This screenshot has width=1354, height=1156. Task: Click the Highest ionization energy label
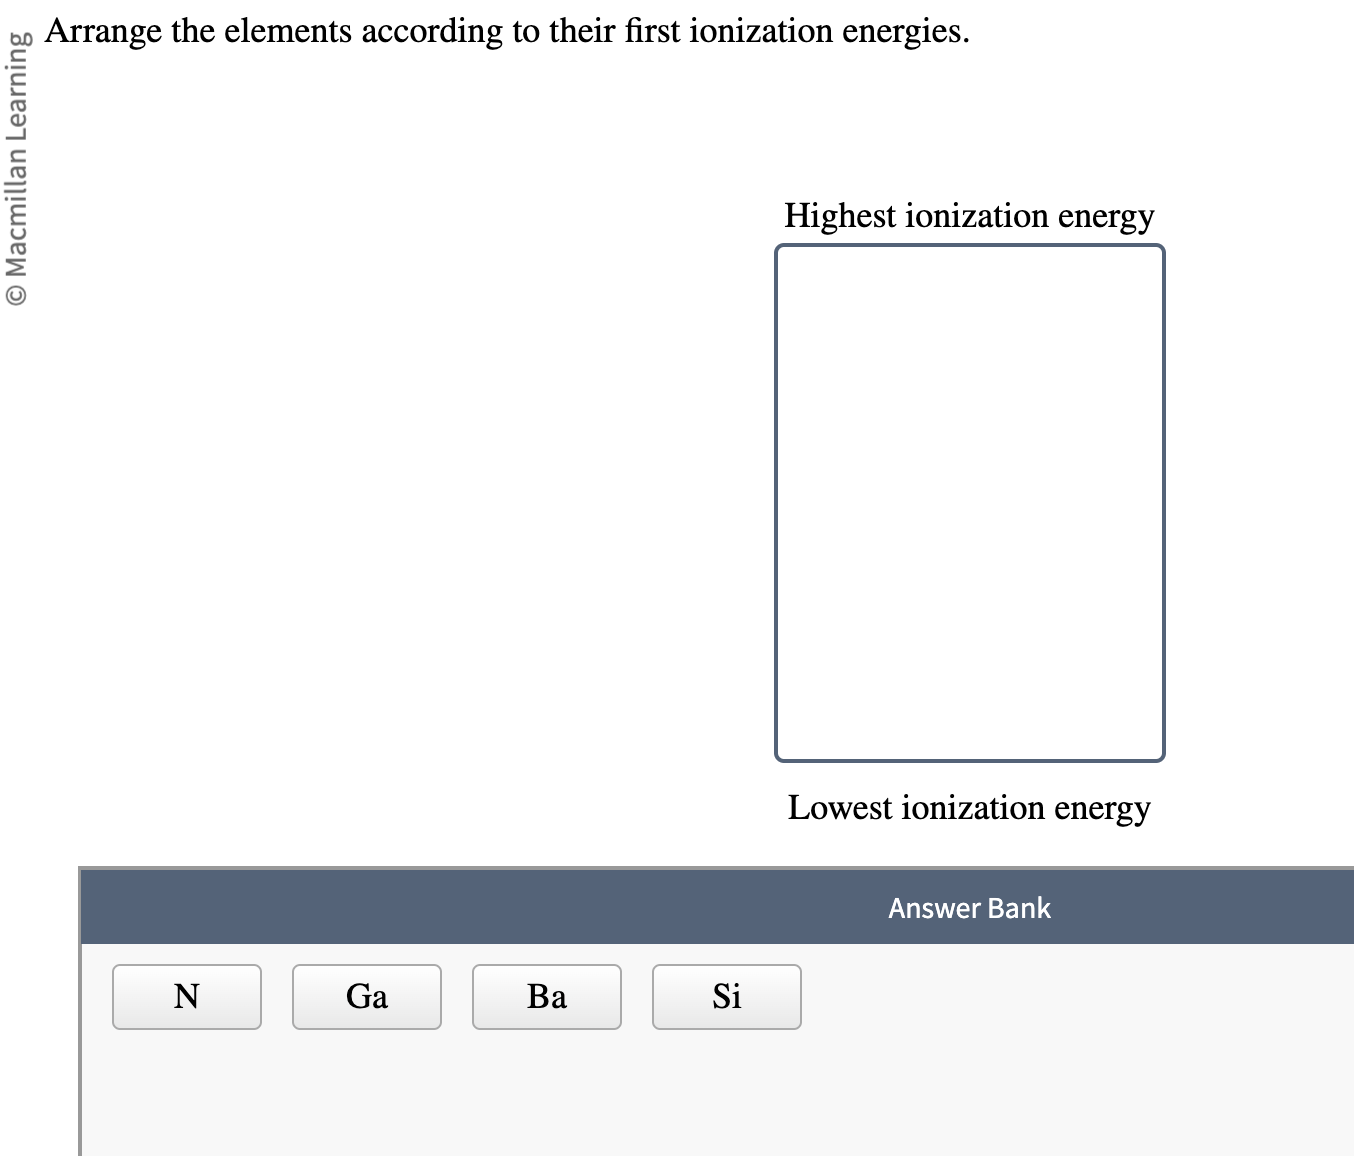pos(969,215)
